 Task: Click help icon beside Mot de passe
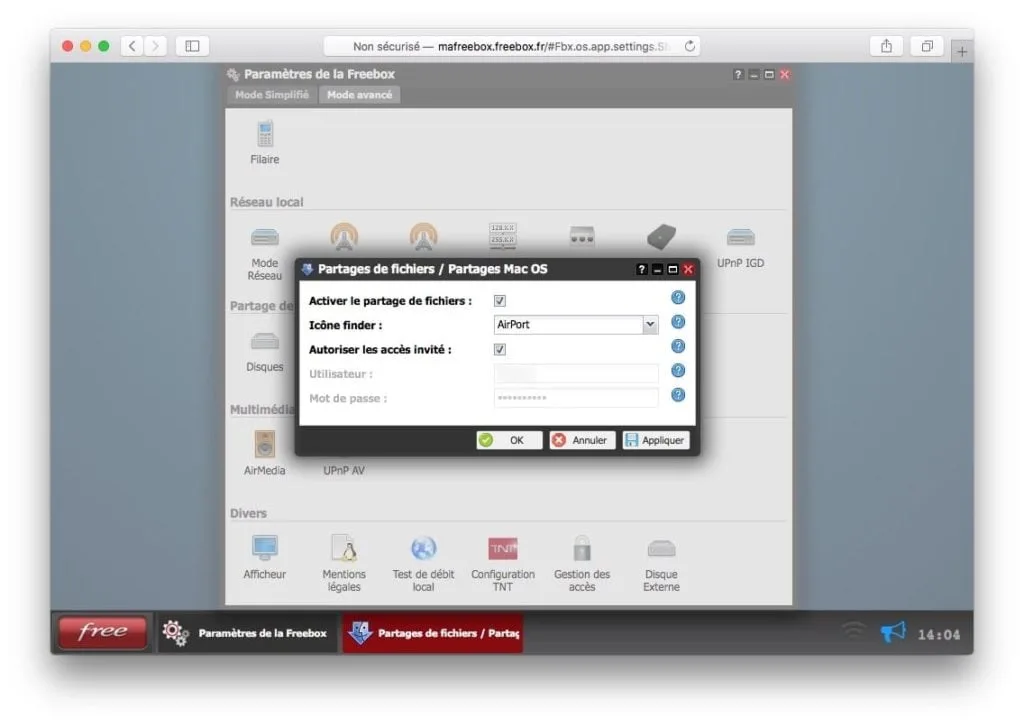click(678, 395)
